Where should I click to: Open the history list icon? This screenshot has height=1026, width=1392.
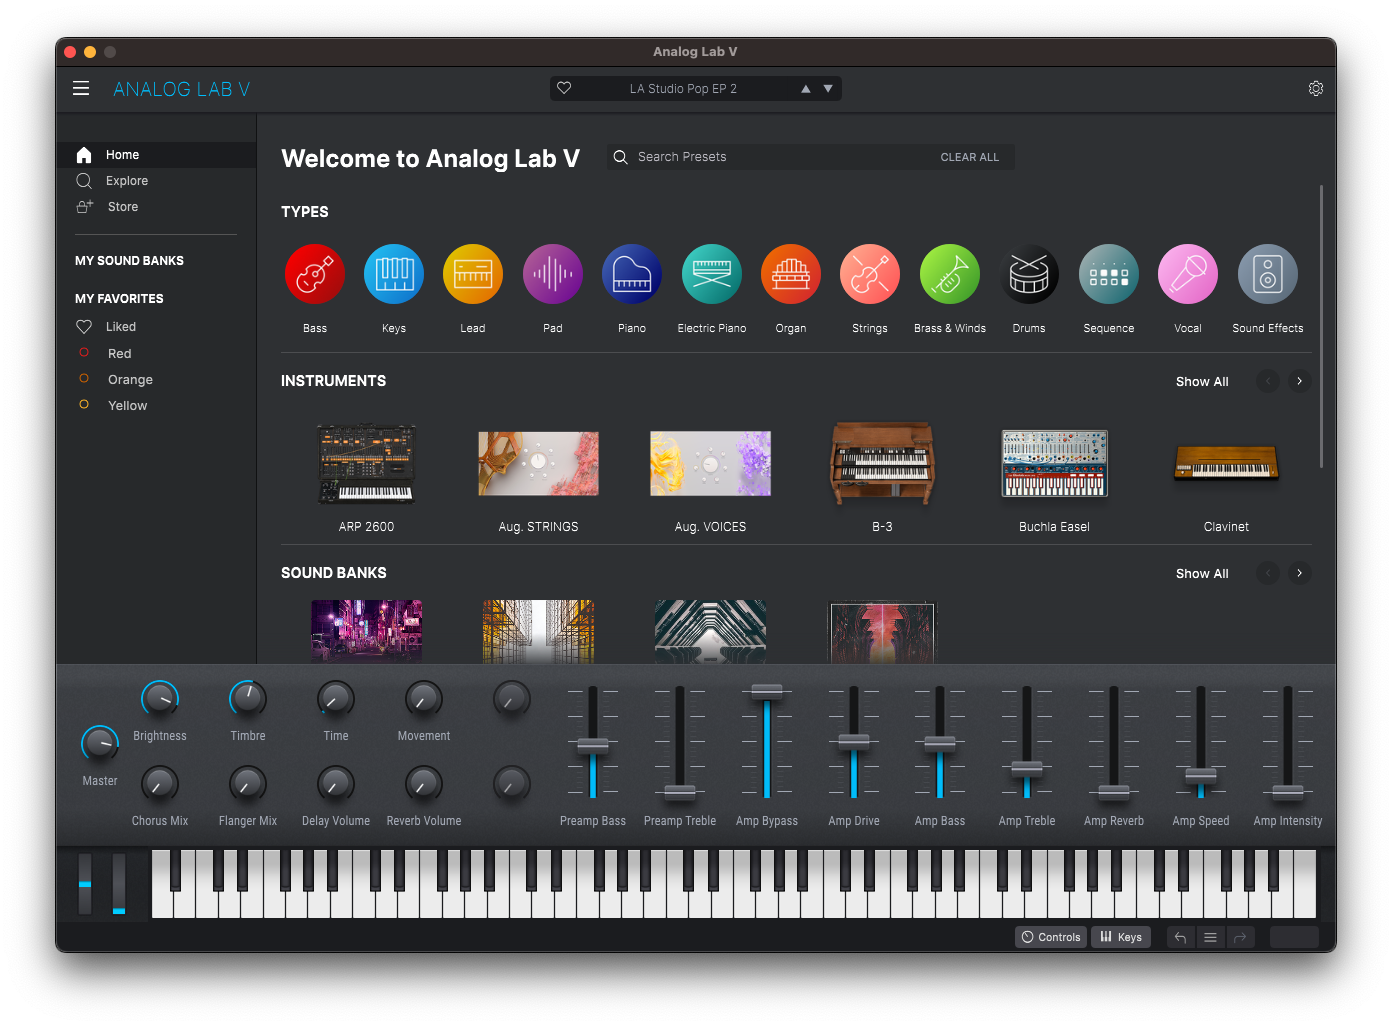click(x=1210, y=937)
